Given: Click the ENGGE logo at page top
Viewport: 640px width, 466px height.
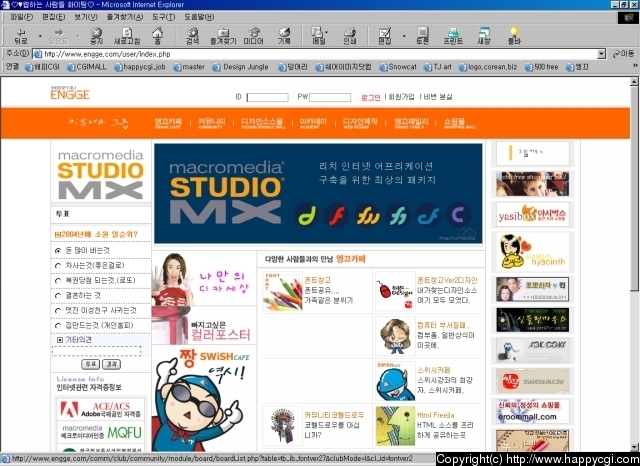Looking at the screenshot, I should tap(70, 93).
